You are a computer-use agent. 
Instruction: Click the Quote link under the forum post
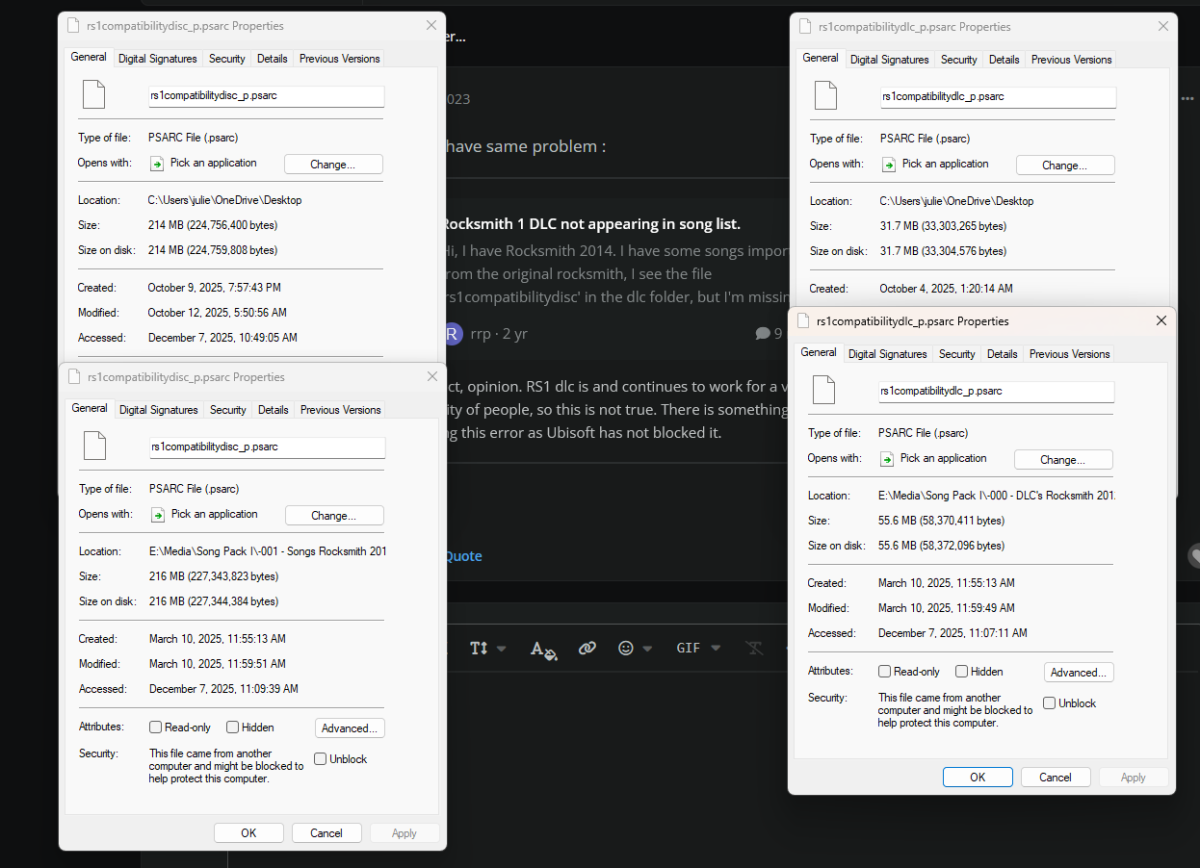[463, 556]
